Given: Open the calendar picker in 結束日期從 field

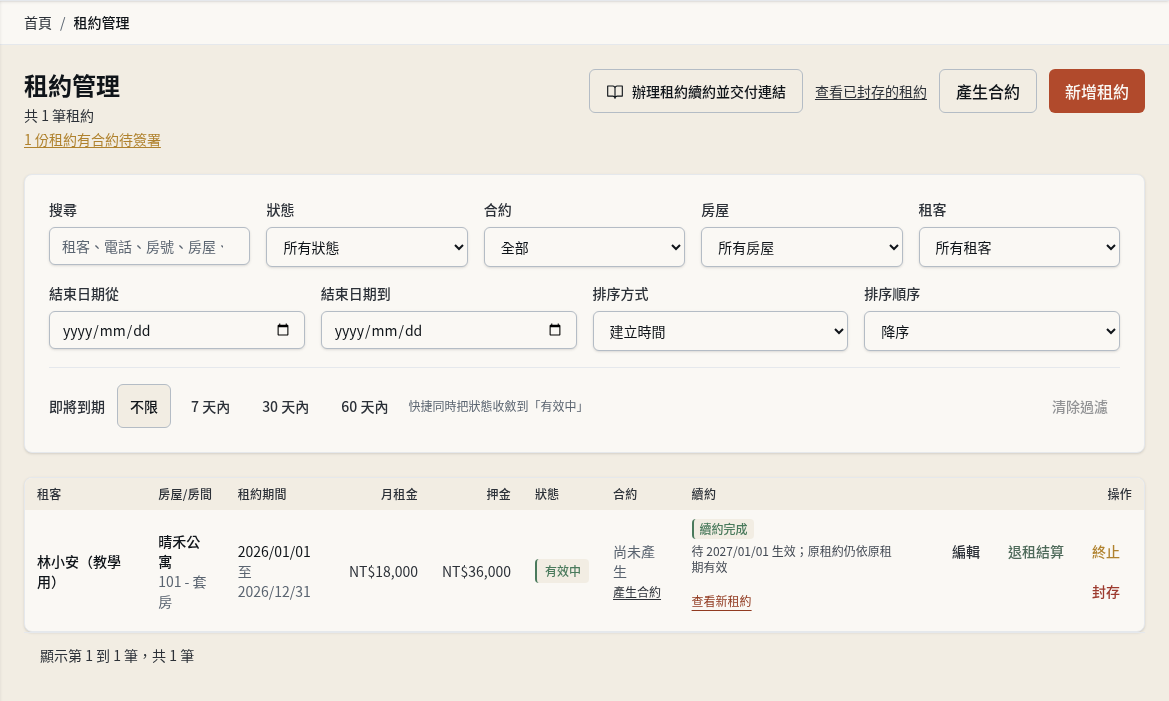Looking at the screenshot, I should (x=283, y=330).
